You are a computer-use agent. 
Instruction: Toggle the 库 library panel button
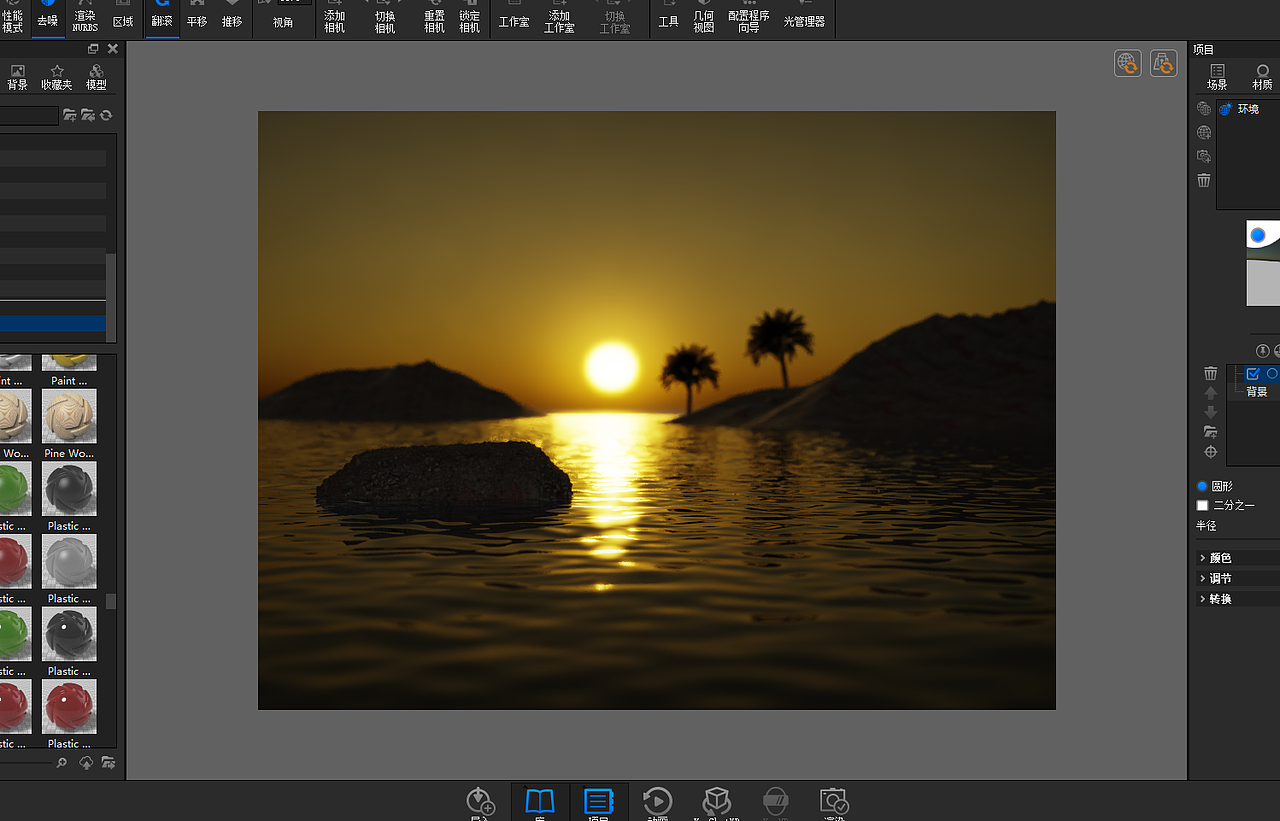click(540, 803)
